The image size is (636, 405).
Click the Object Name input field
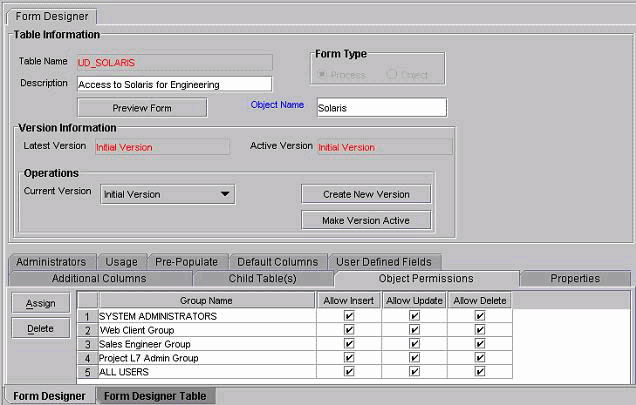coord(379,107)
